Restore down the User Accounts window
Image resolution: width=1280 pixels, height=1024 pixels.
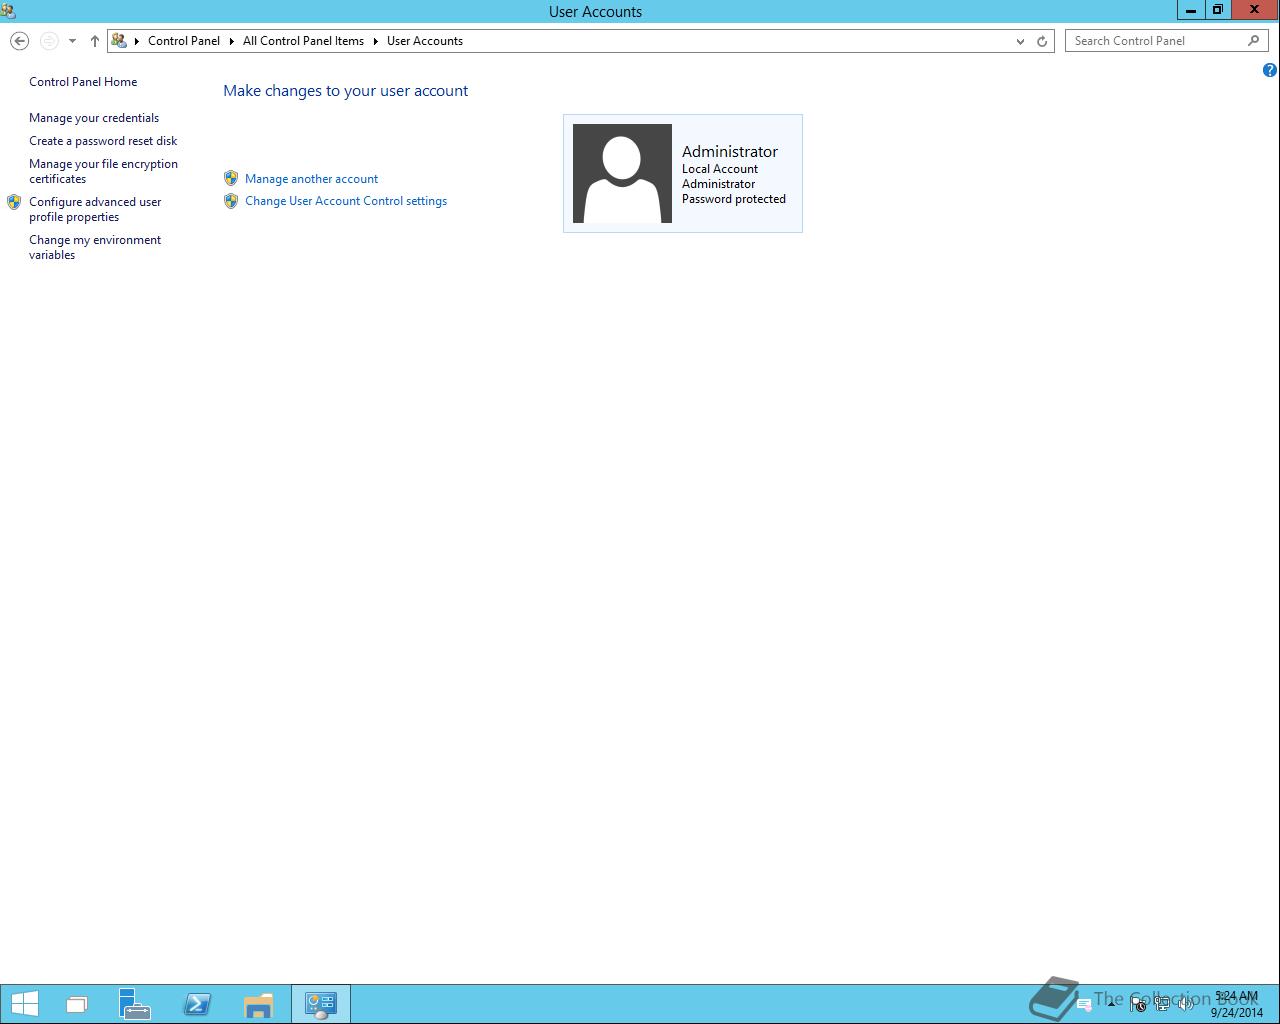click(x=1217, y=10)
